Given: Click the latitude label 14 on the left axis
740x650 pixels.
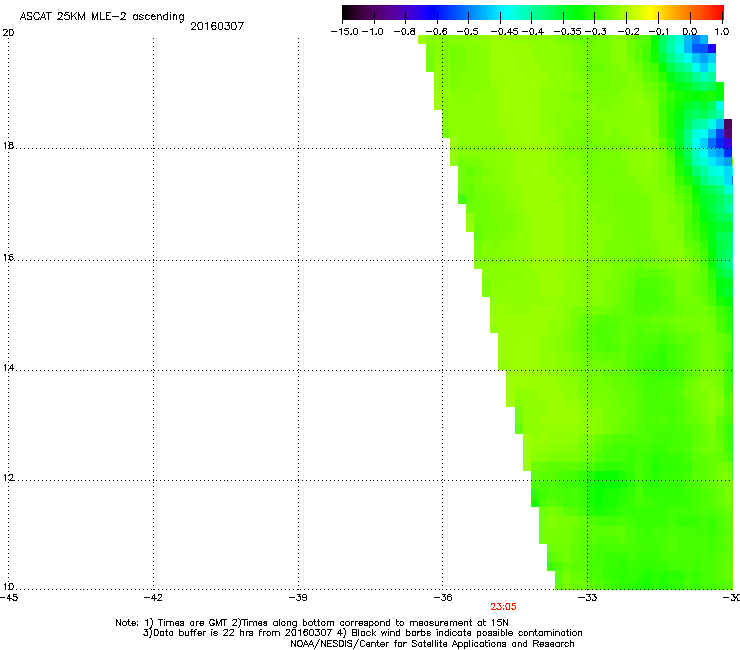Looking at the screenshot, I should point(8,368).
